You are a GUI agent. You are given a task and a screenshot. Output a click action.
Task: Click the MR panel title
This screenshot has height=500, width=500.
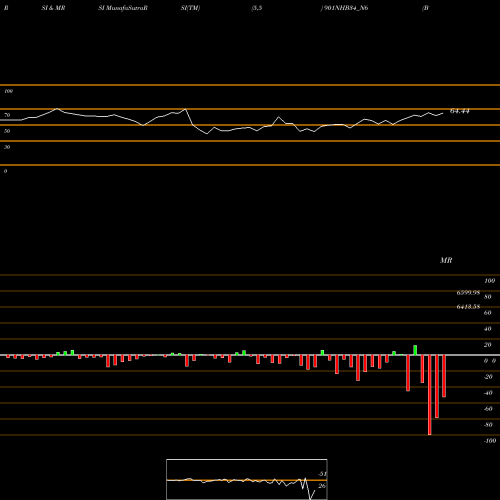[446, 260]
